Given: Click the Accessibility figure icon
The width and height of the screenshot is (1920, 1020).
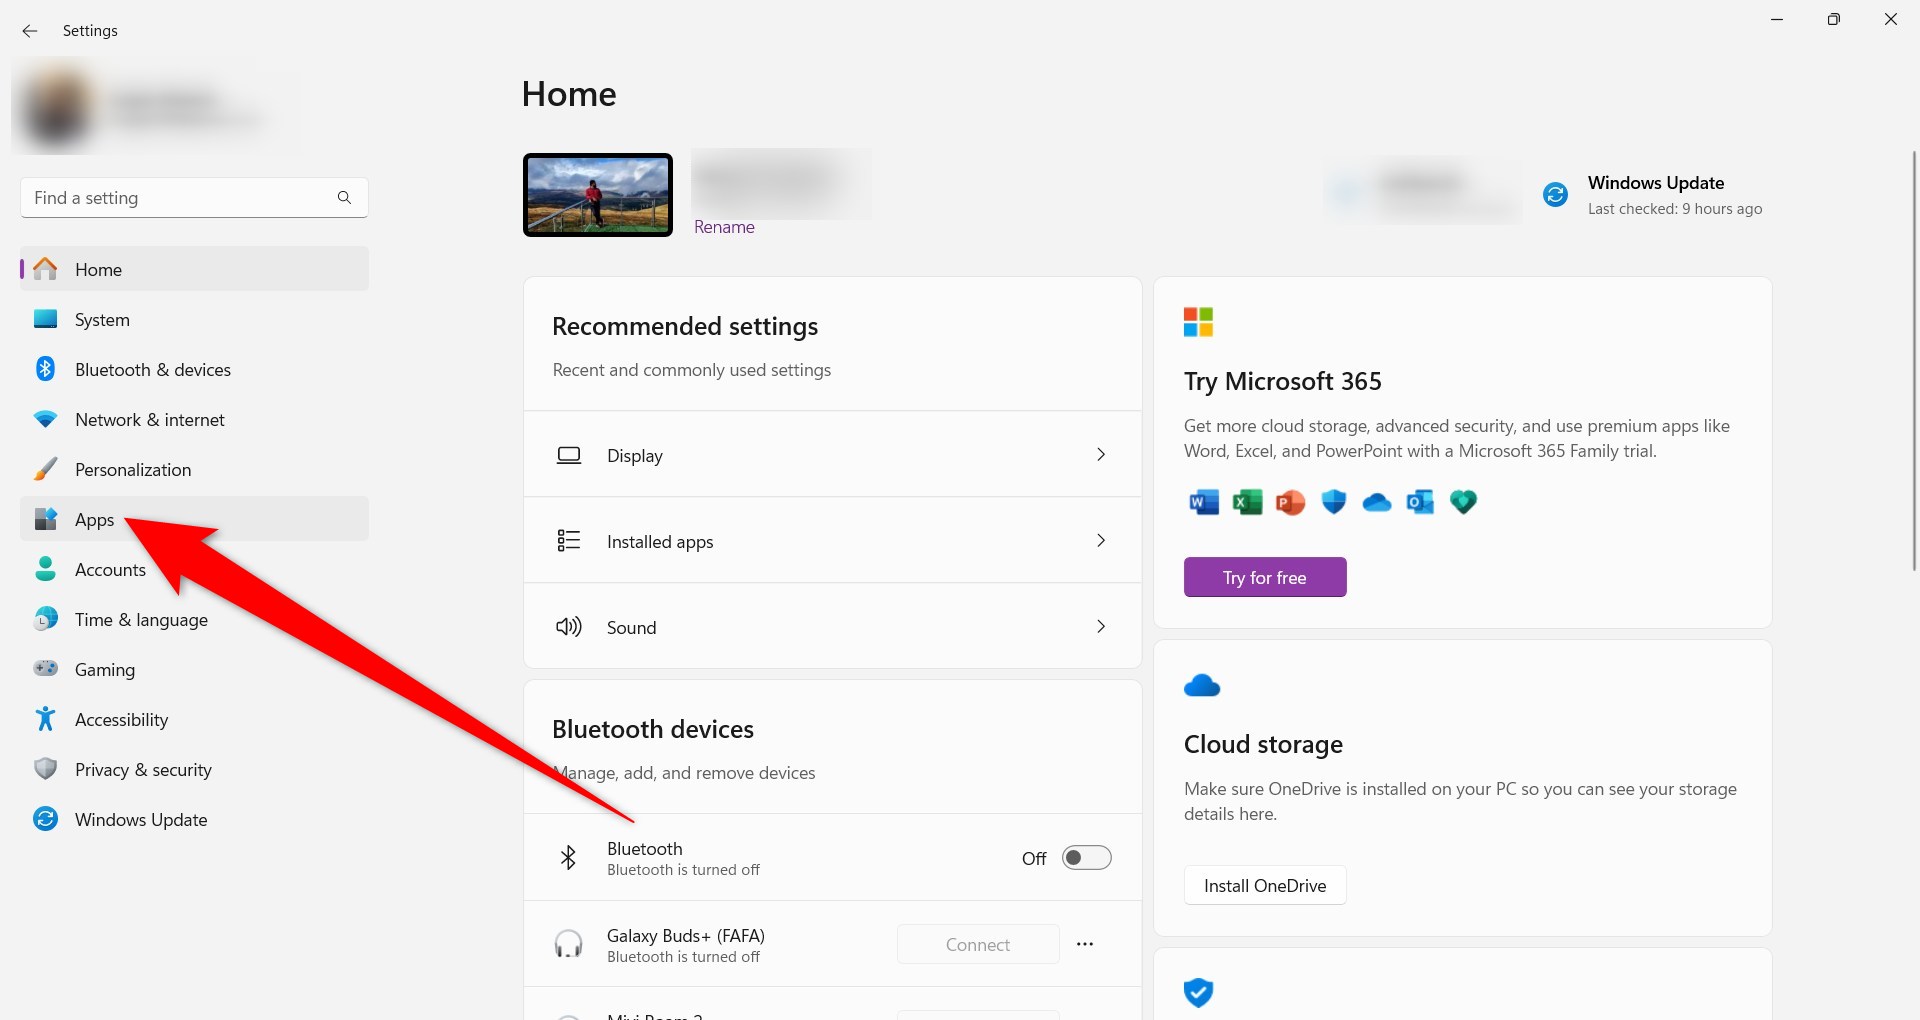Looking at the screenshot, I should point(45,719).
